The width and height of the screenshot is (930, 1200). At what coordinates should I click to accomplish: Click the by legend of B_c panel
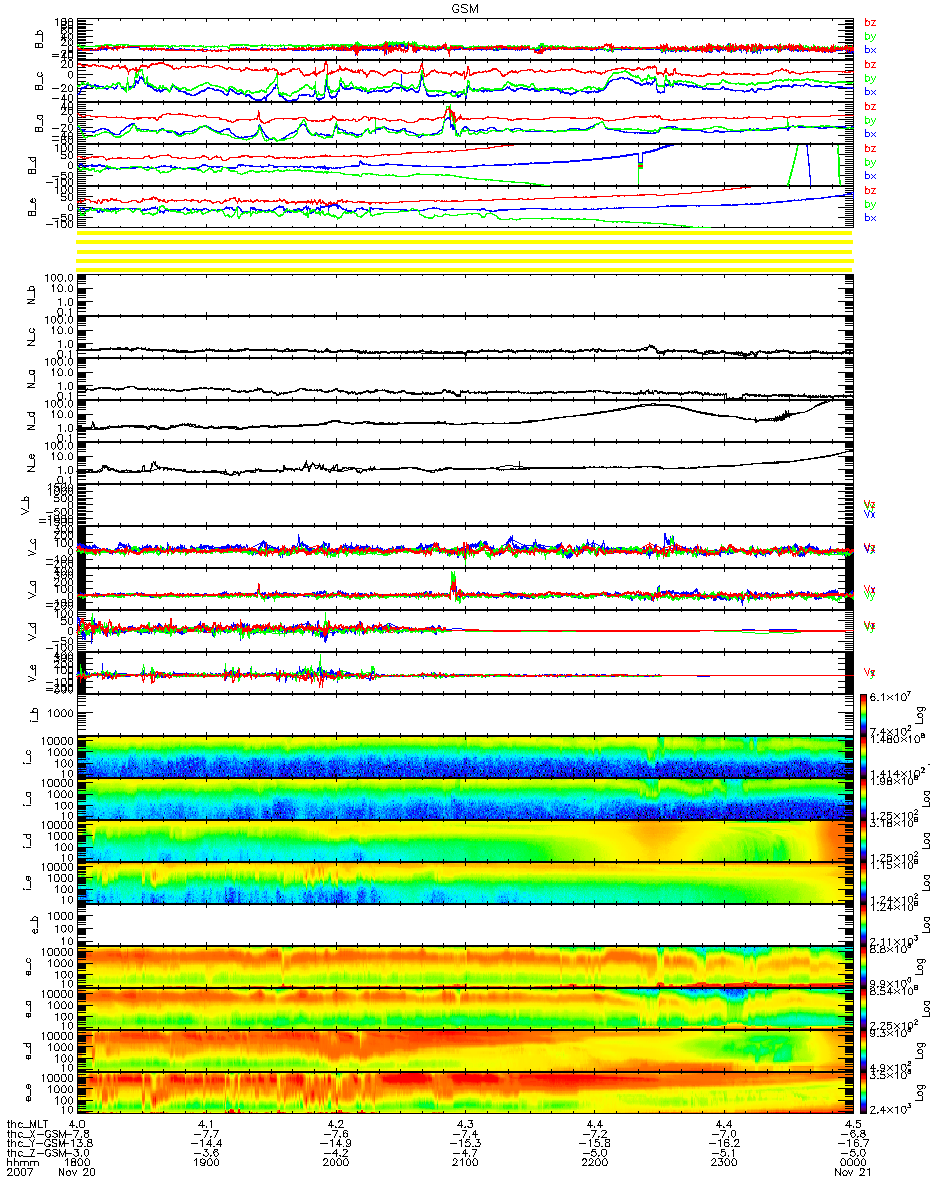[x=870, y=78]
